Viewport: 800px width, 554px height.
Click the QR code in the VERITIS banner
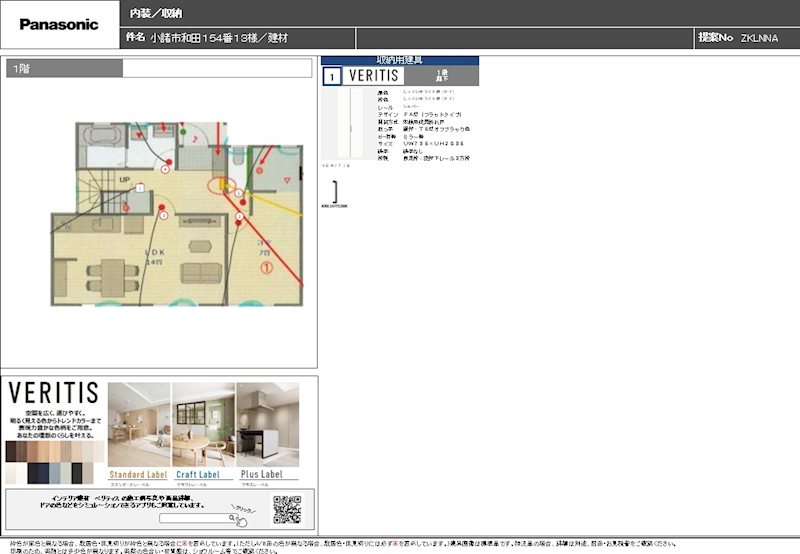pos(287,509)
